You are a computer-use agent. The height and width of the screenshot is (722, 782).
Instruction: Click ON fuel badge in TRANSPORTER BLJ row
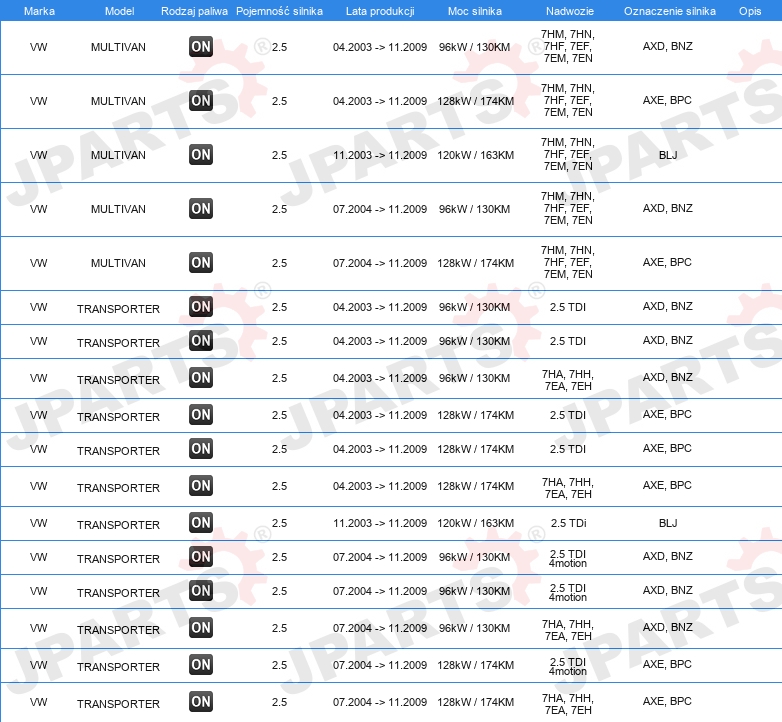(x=201, y=523)
